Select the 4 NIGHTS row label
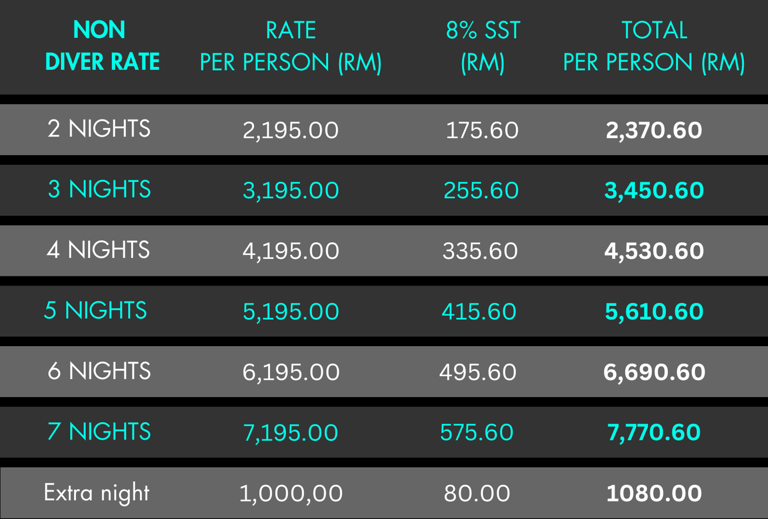This screenshot has height=519, width=768. 99,250
